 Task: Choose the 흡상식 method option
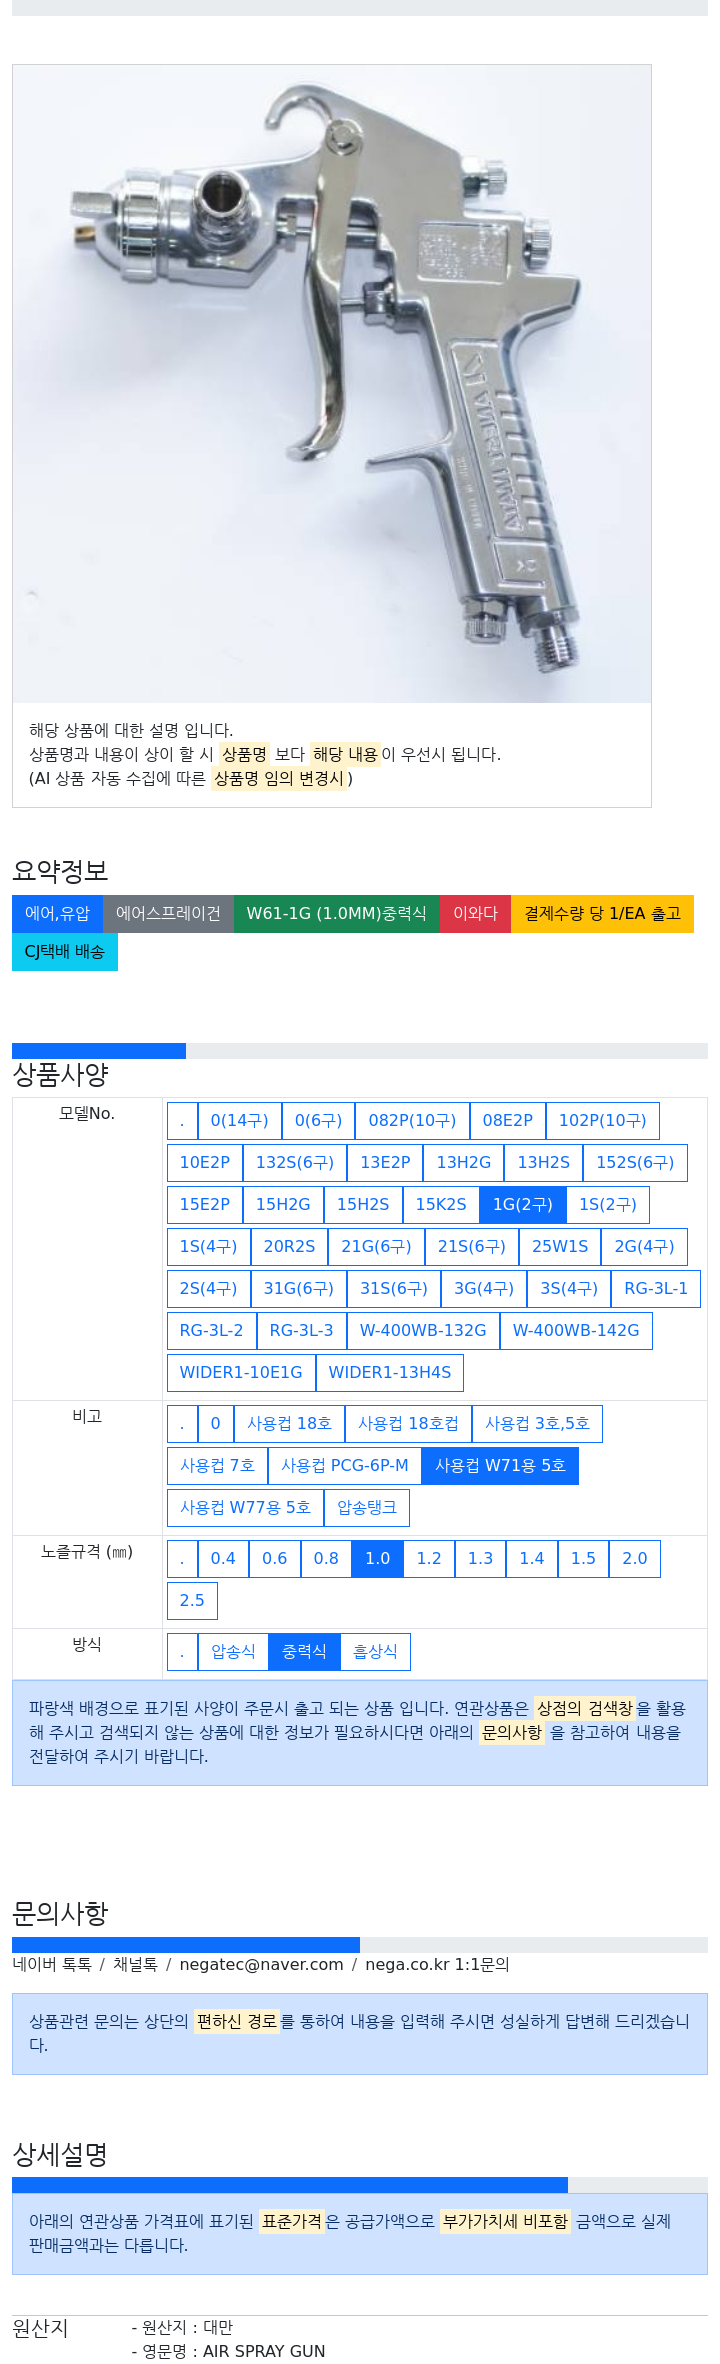(375, 1652)
